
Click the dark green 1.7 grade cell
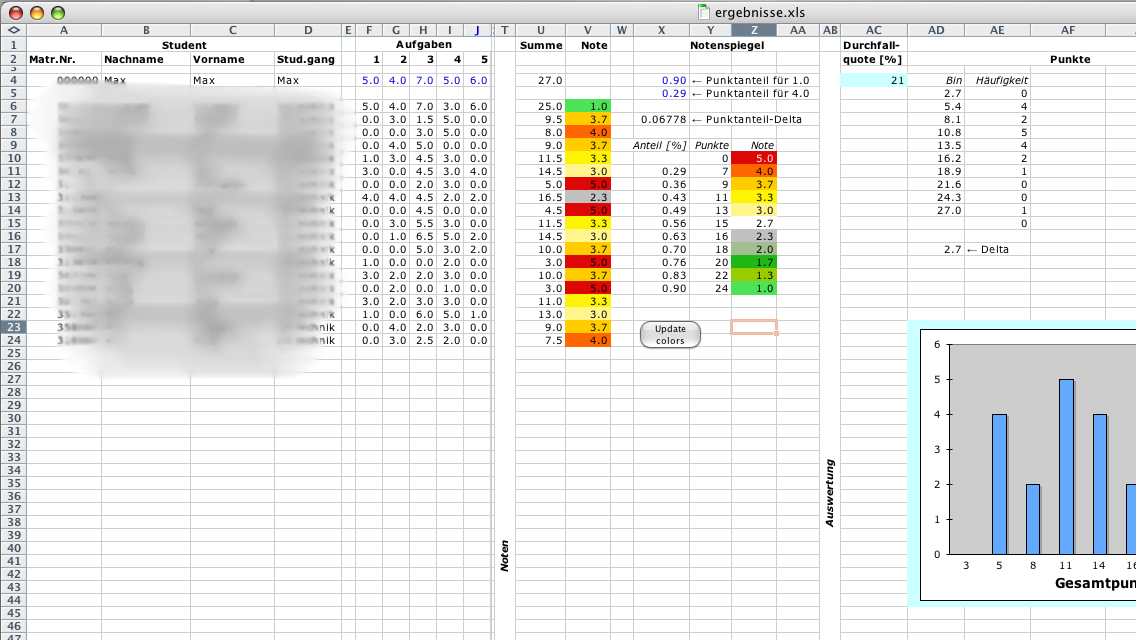point(753,262)
